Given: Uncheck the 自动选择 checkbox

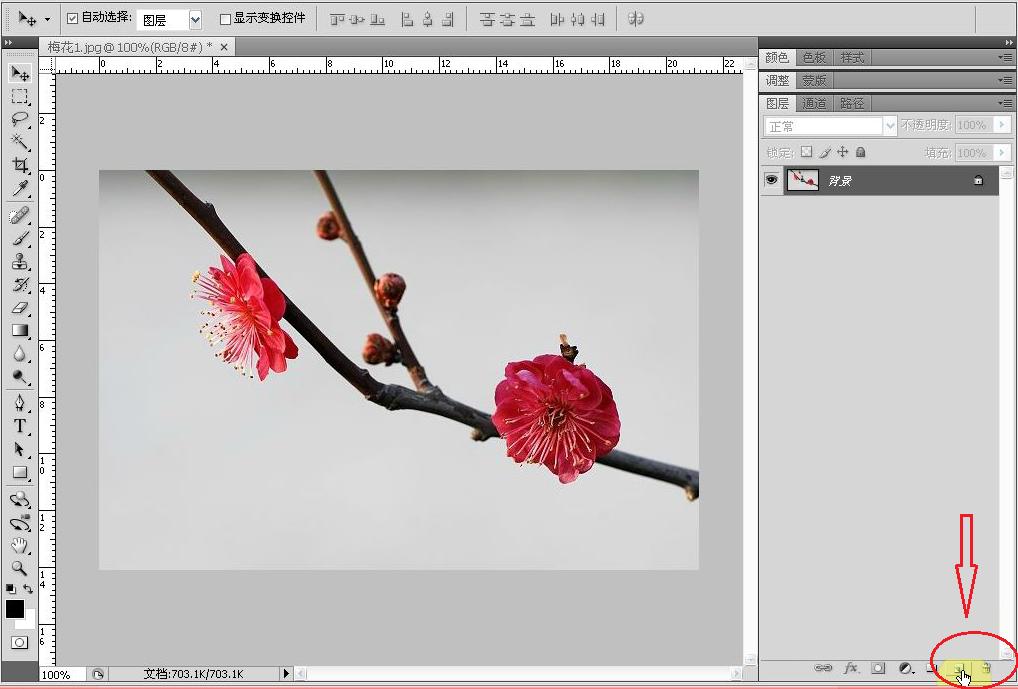Looking at the screenshot, I should point(72,18).
